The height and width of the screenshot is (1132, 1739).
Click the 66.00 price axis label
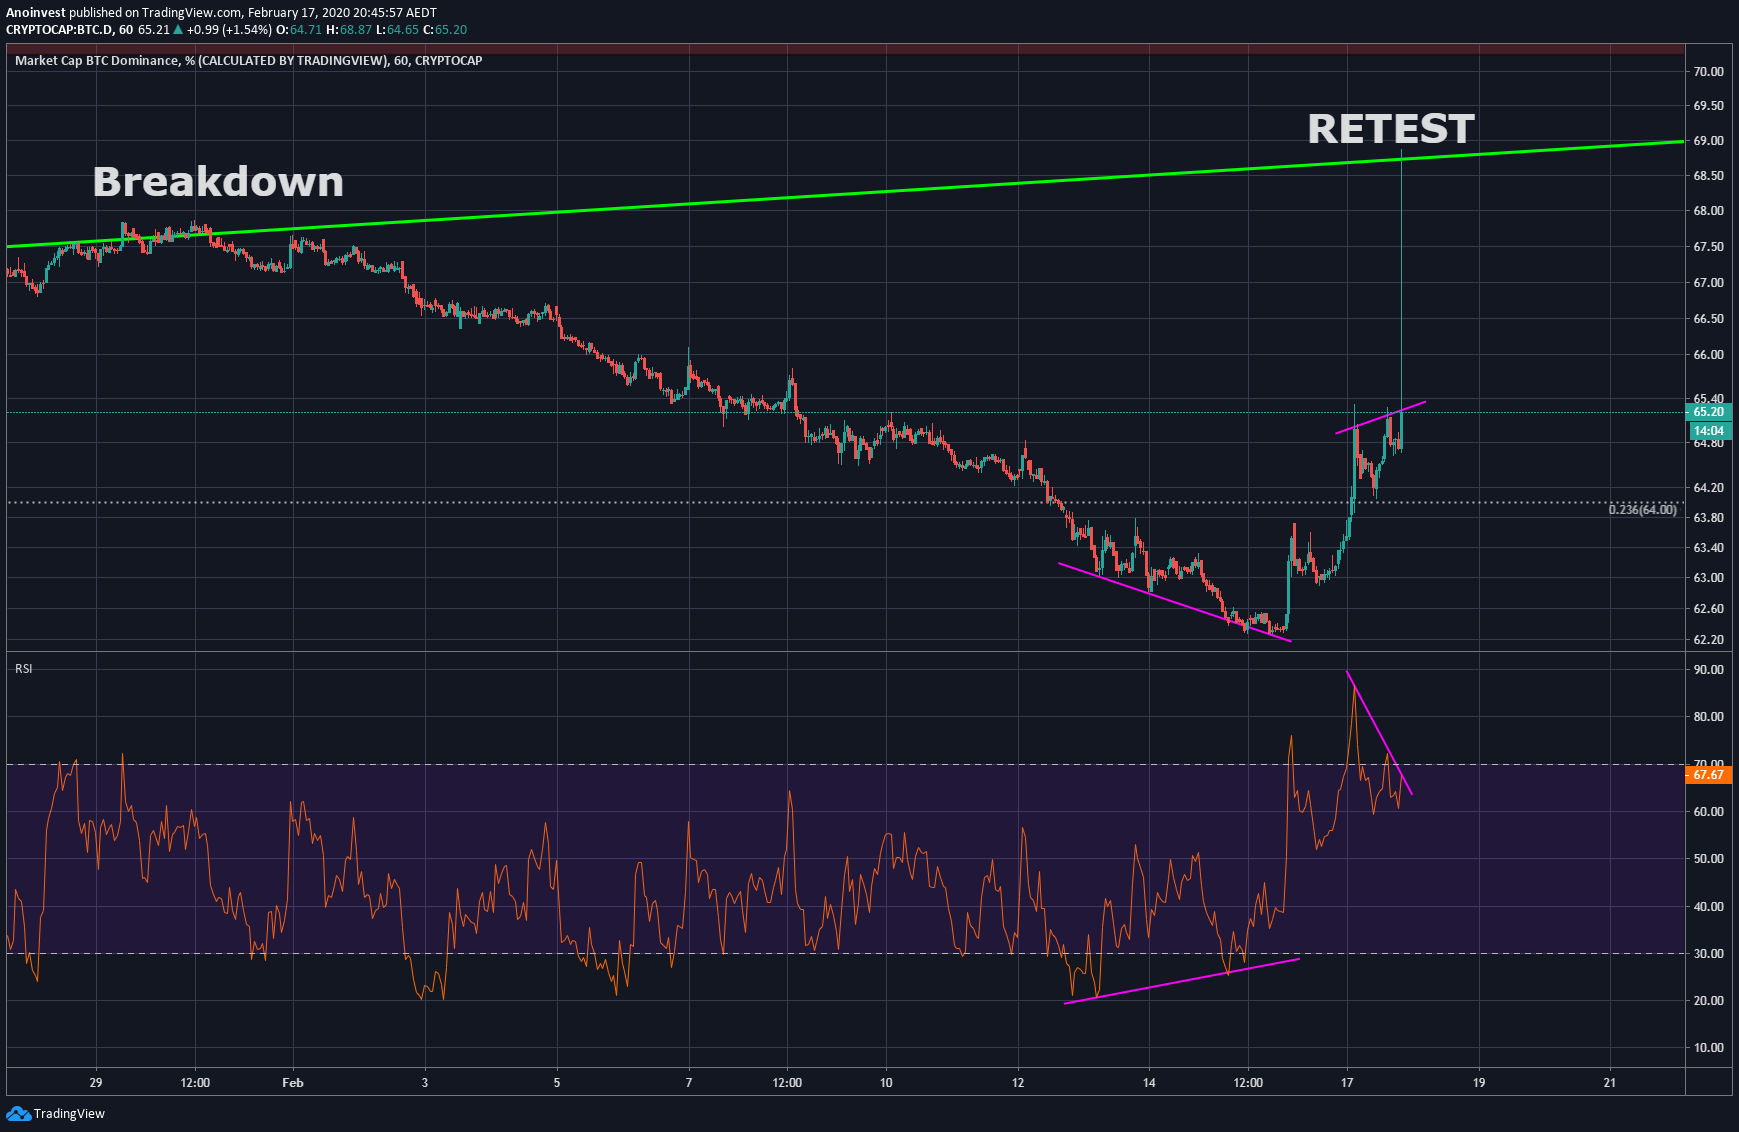pos(1708,355)
